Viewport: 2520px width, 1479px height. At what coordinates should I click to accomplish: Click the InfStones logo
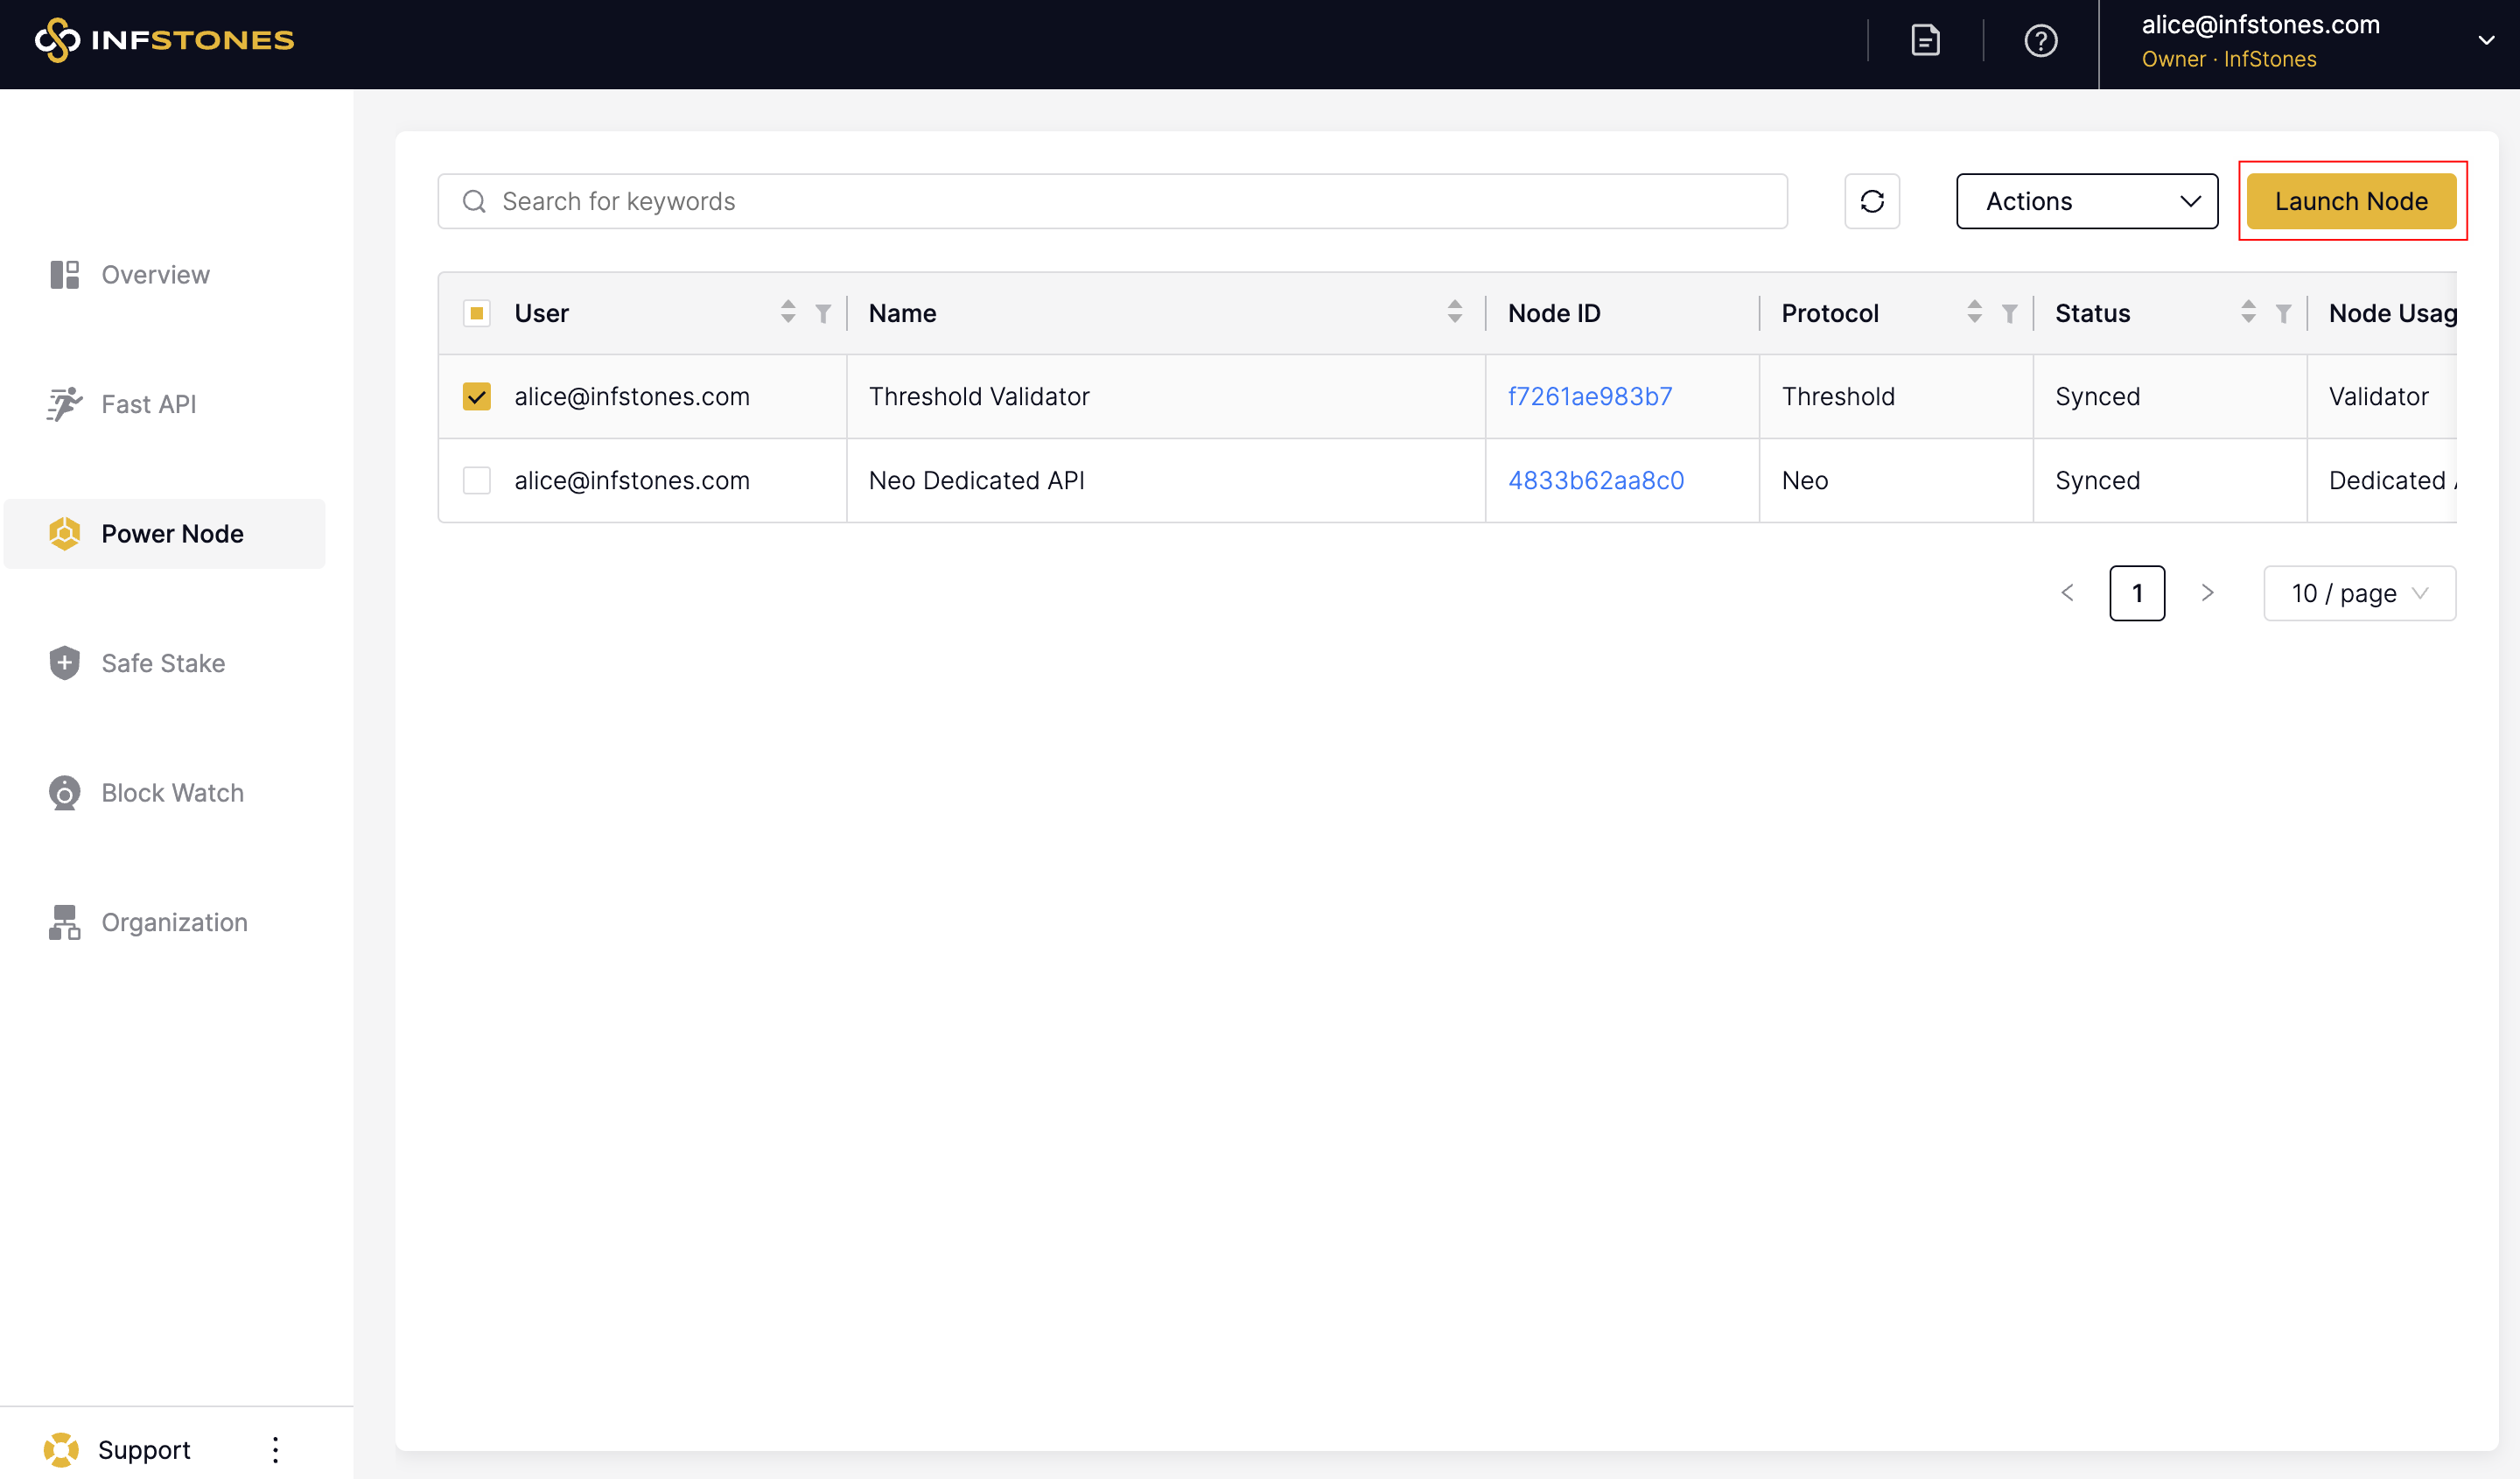point(165,40)
